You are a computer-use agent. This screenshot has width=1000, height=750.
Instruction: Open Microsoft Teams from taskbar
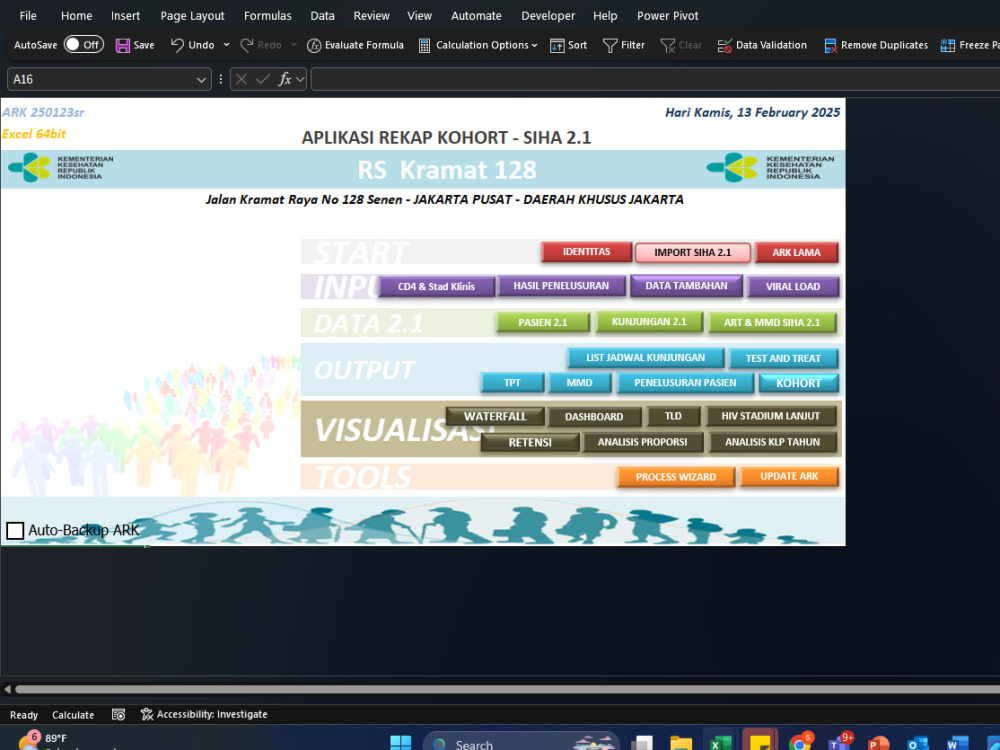(838, 743)
